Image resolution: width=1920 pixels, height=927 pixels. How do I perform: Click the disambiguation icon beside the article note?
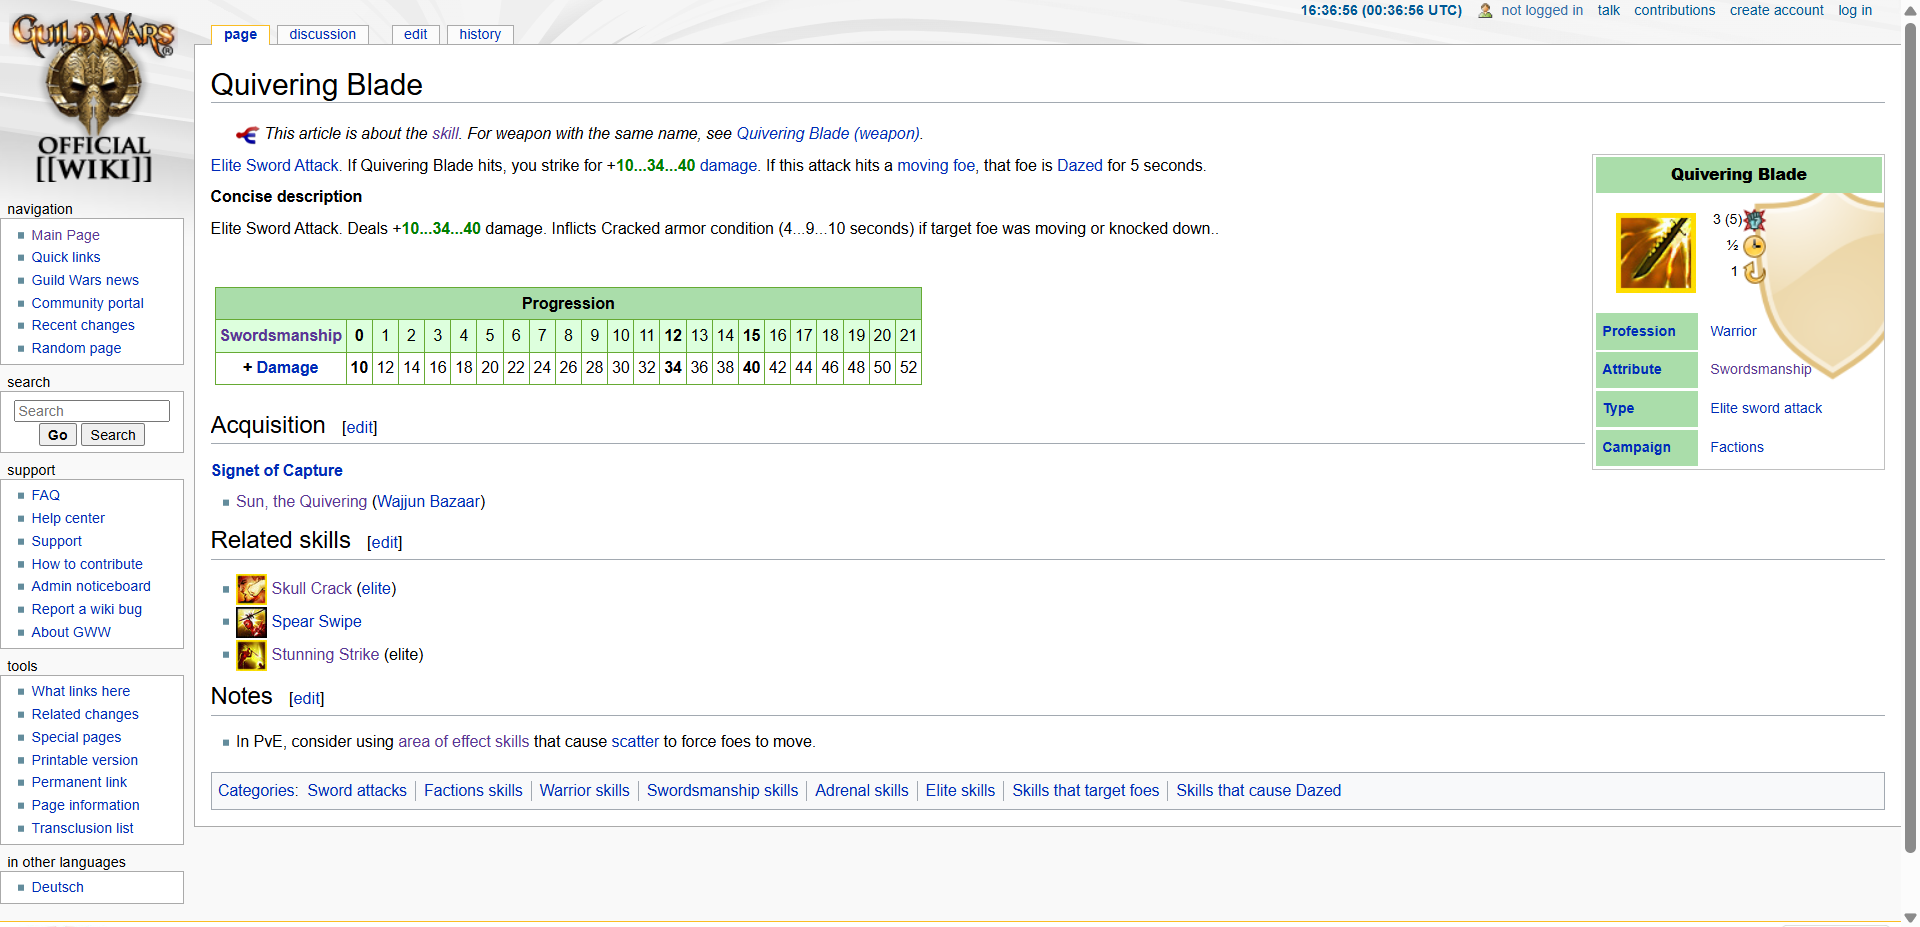tap(247, 134)
